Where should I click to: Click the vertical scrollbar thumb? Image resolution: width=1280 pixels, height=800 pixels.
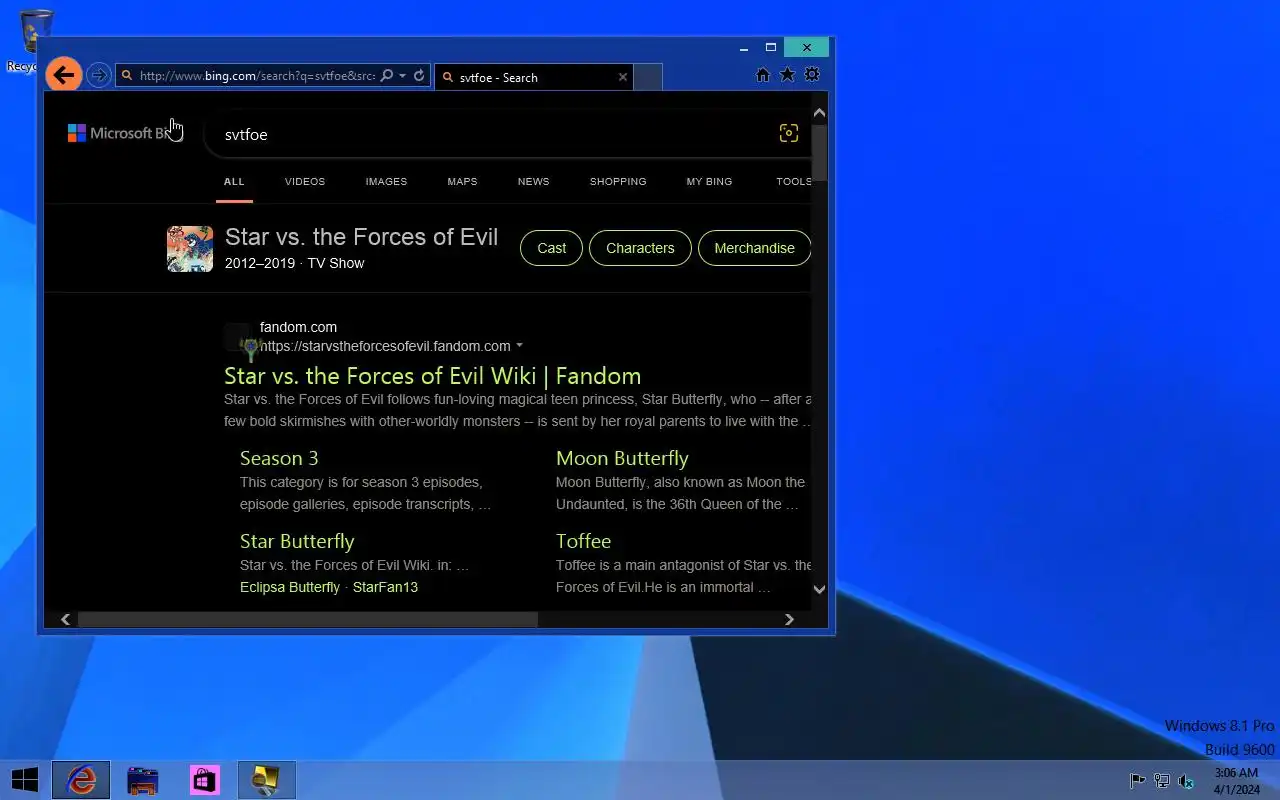(x=819, y=152)
